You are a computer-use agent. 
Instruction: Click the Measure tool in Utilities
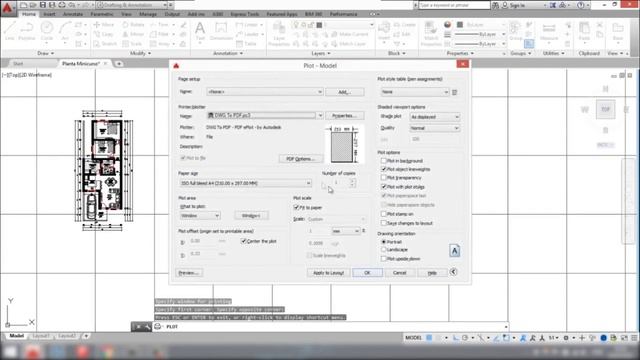(x=549, y=31)
